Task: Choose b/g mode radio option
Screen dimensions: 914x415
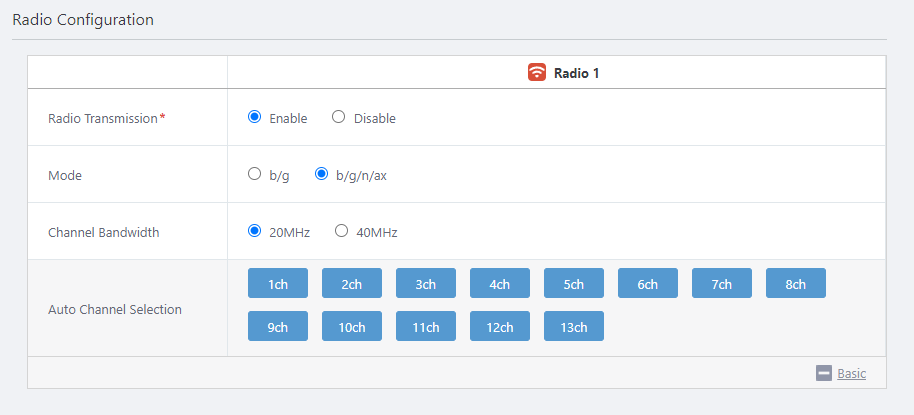Action: point(254,174)
